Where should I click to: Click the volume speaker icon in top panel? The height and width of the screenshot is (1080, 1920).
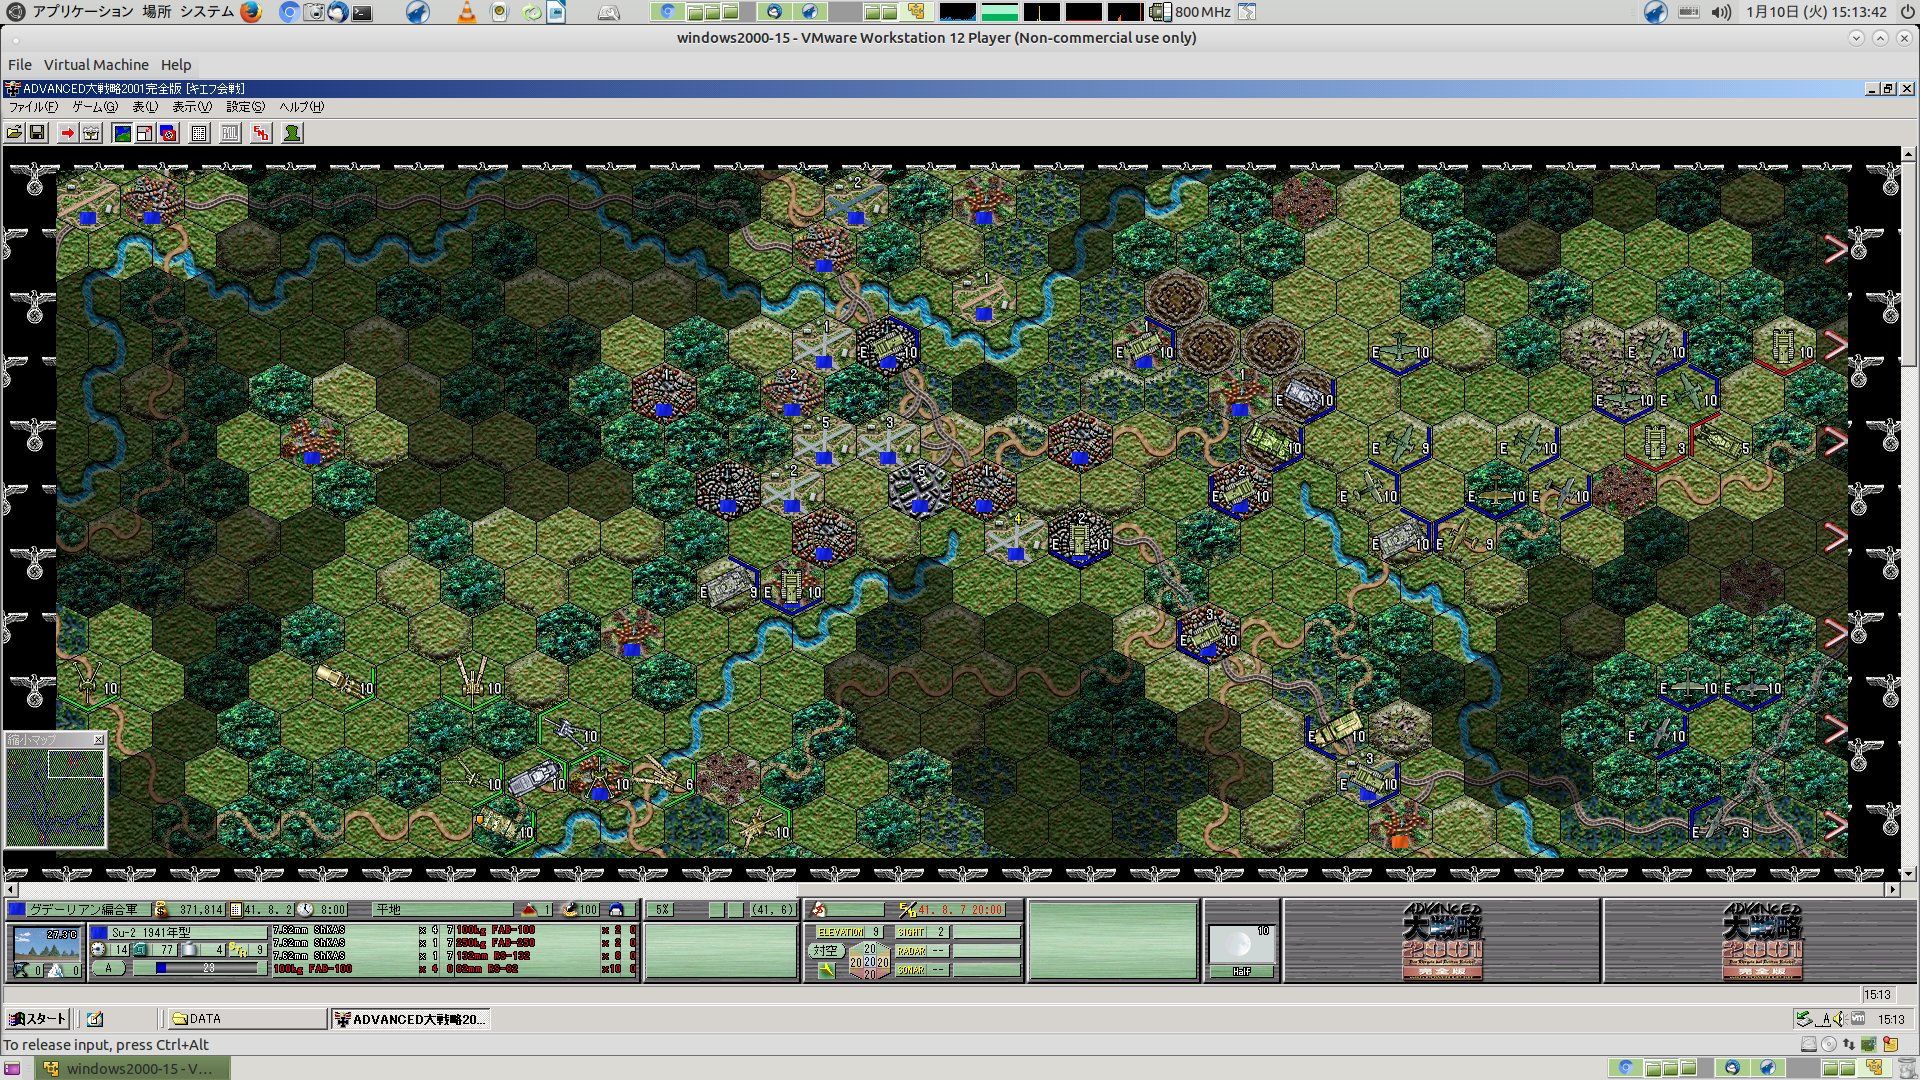[1721, 12]
